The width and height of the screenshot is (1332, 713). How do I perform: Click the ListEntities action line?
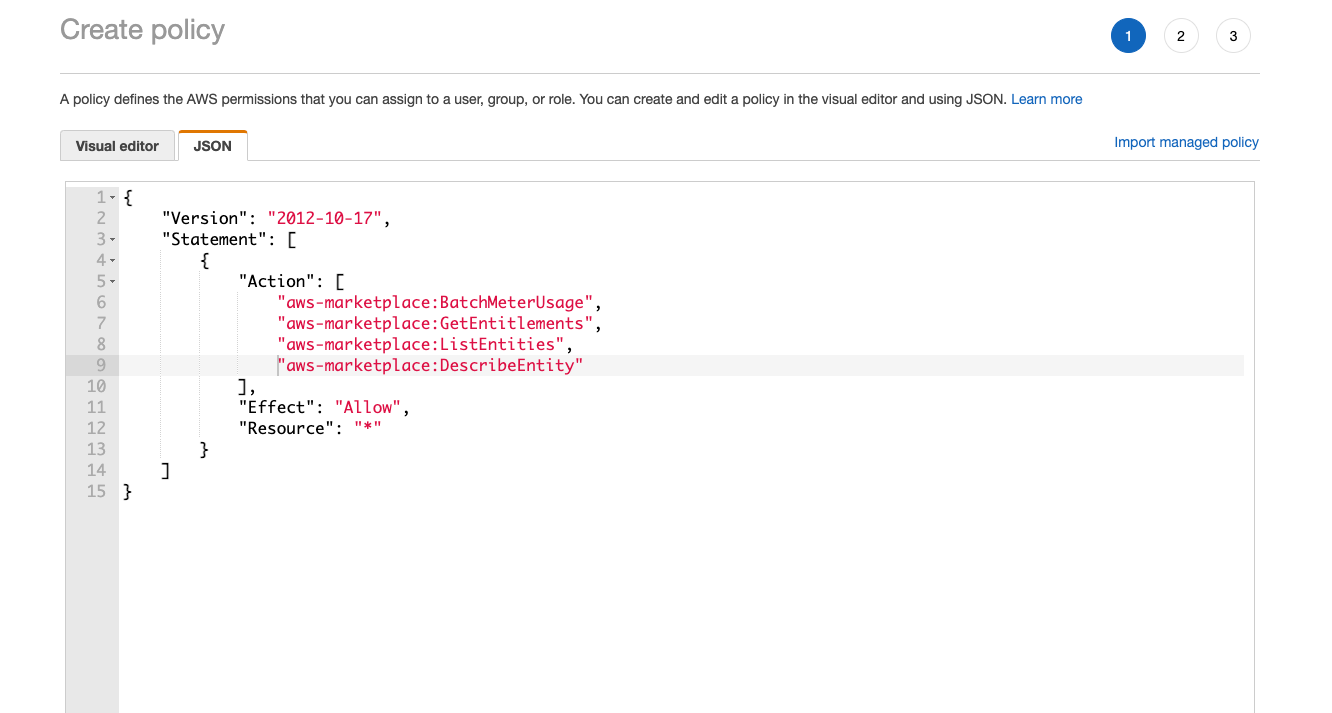tap(422, 344)
